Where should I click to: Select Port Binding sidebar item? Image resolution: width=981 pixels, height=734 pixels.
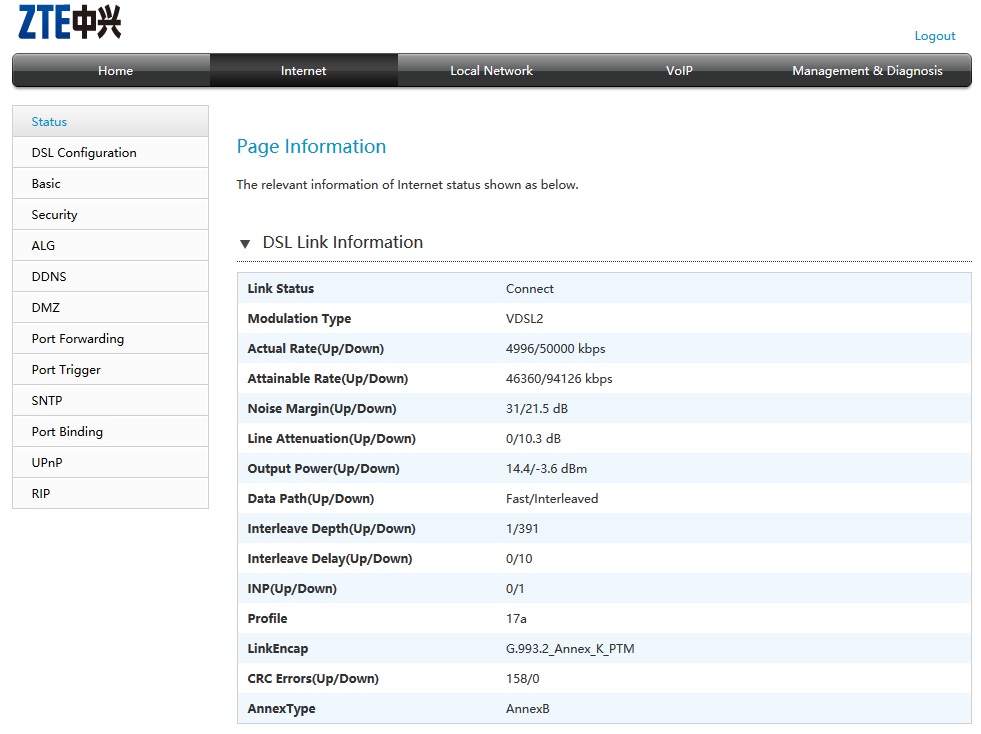(67, 432)
